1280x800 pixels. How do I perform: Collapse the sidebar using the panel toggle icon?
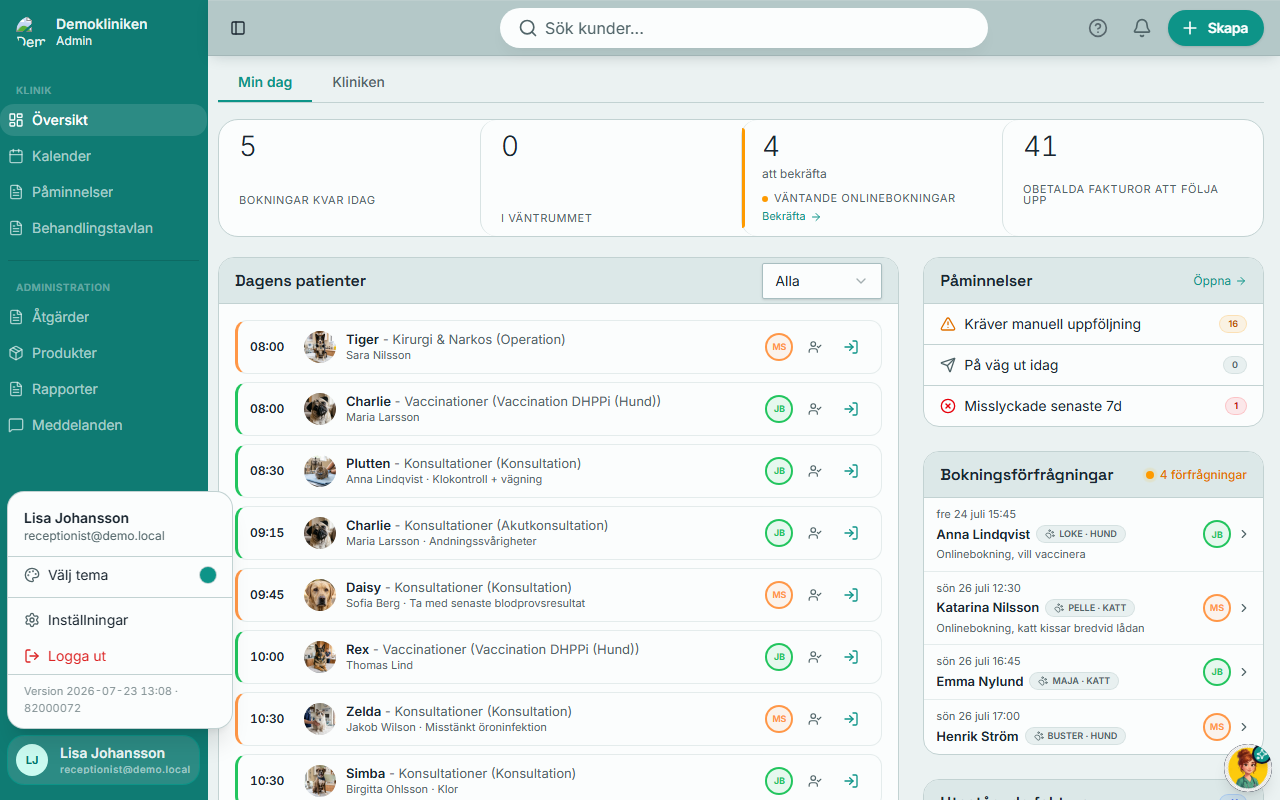(x=238, y=28)
